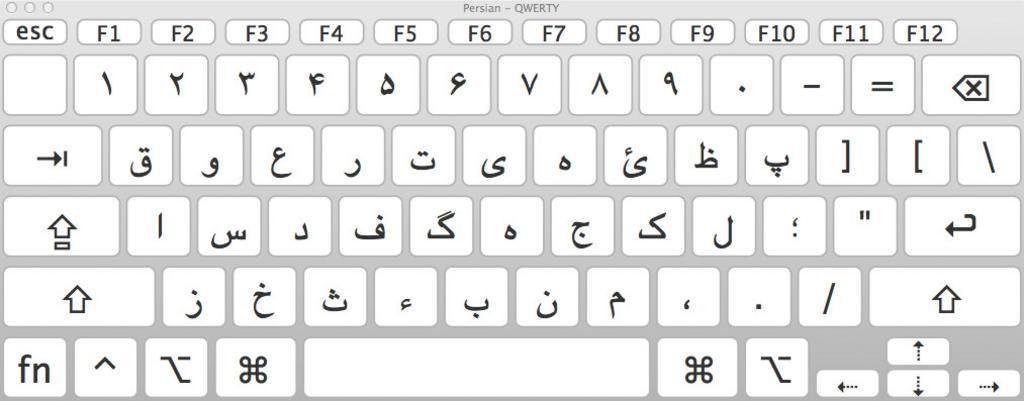Toggle the left shift key
The width and height of the screenshot is (1024, 401).
tap(79, 297)
